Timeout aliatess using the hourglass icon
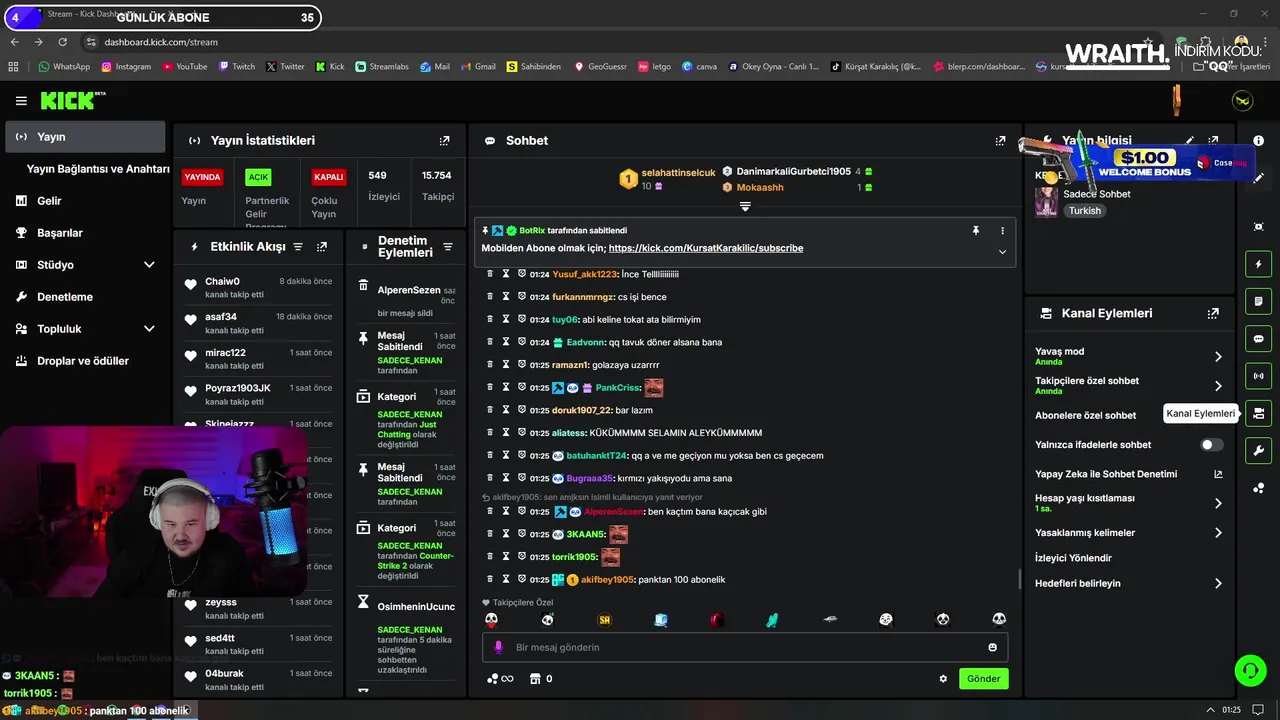Viewport: 1280px width, 720px height. (x=506, y=433)
